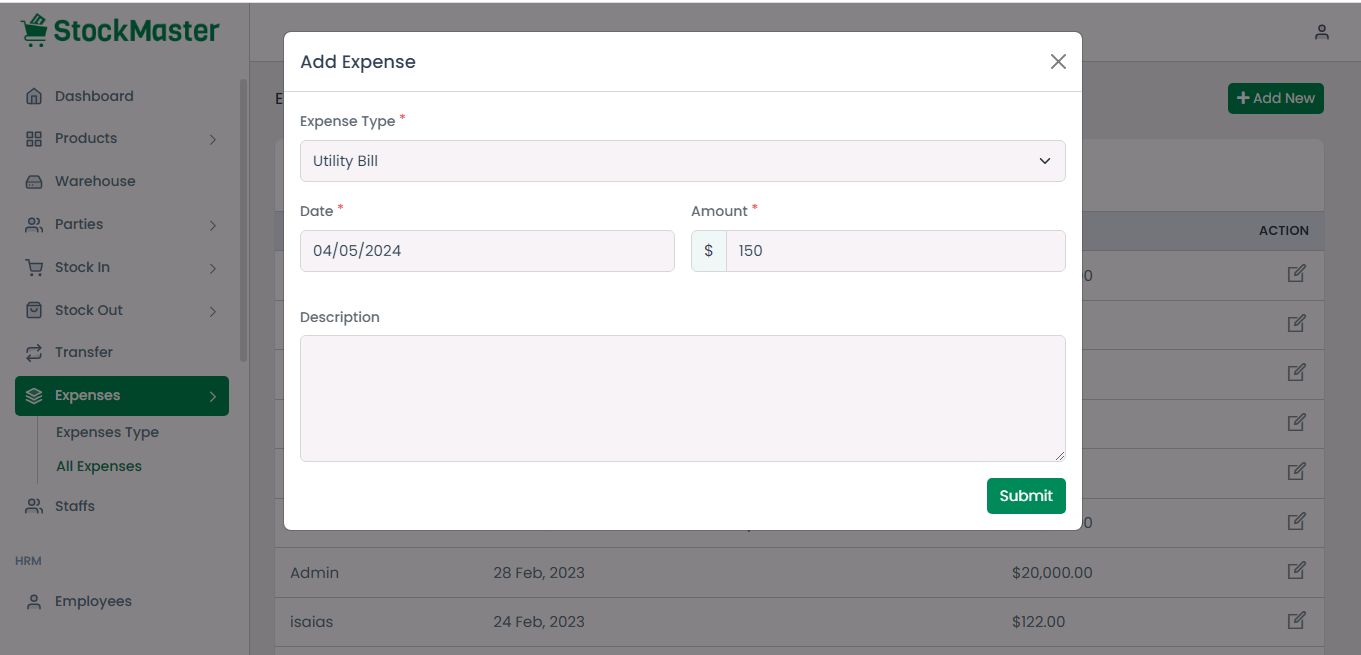
Task: Click edit icon for the $20,000.00 expense row
Action: point(1296,571)
